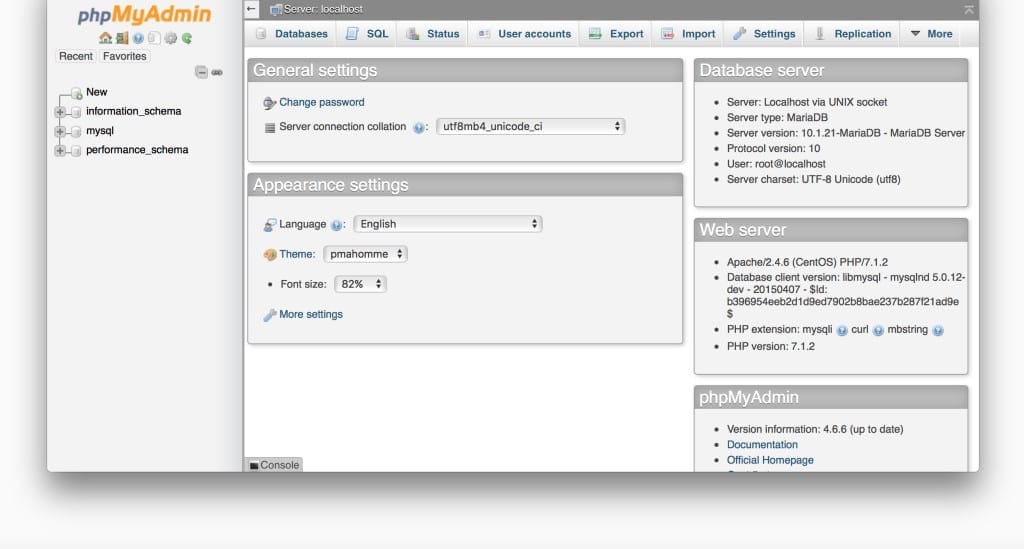Click the information_schema database icon

(x=76, y=112)
